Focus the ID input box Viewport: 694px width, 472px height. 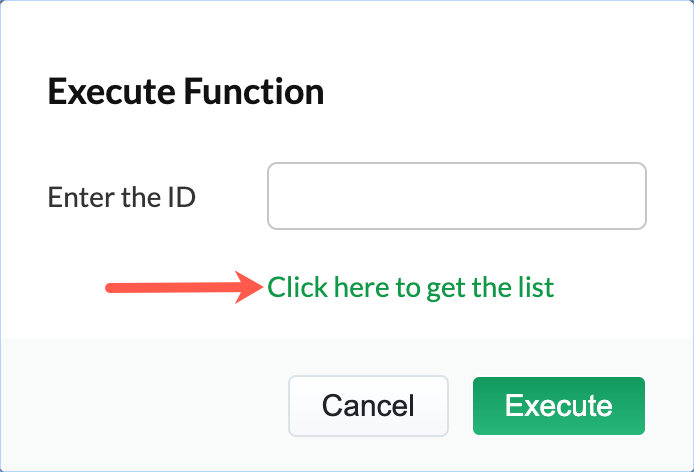pyautogui.click(x=457, y=196)
